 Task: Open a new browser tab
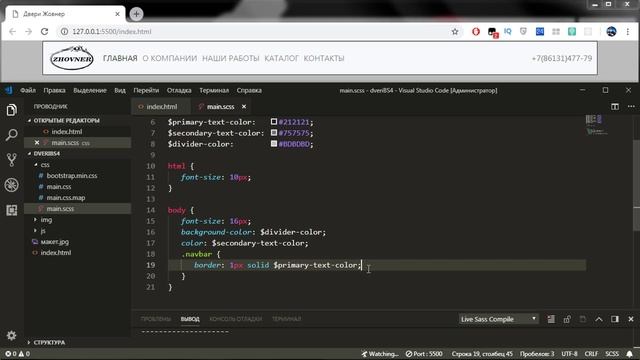click(136, 14)
